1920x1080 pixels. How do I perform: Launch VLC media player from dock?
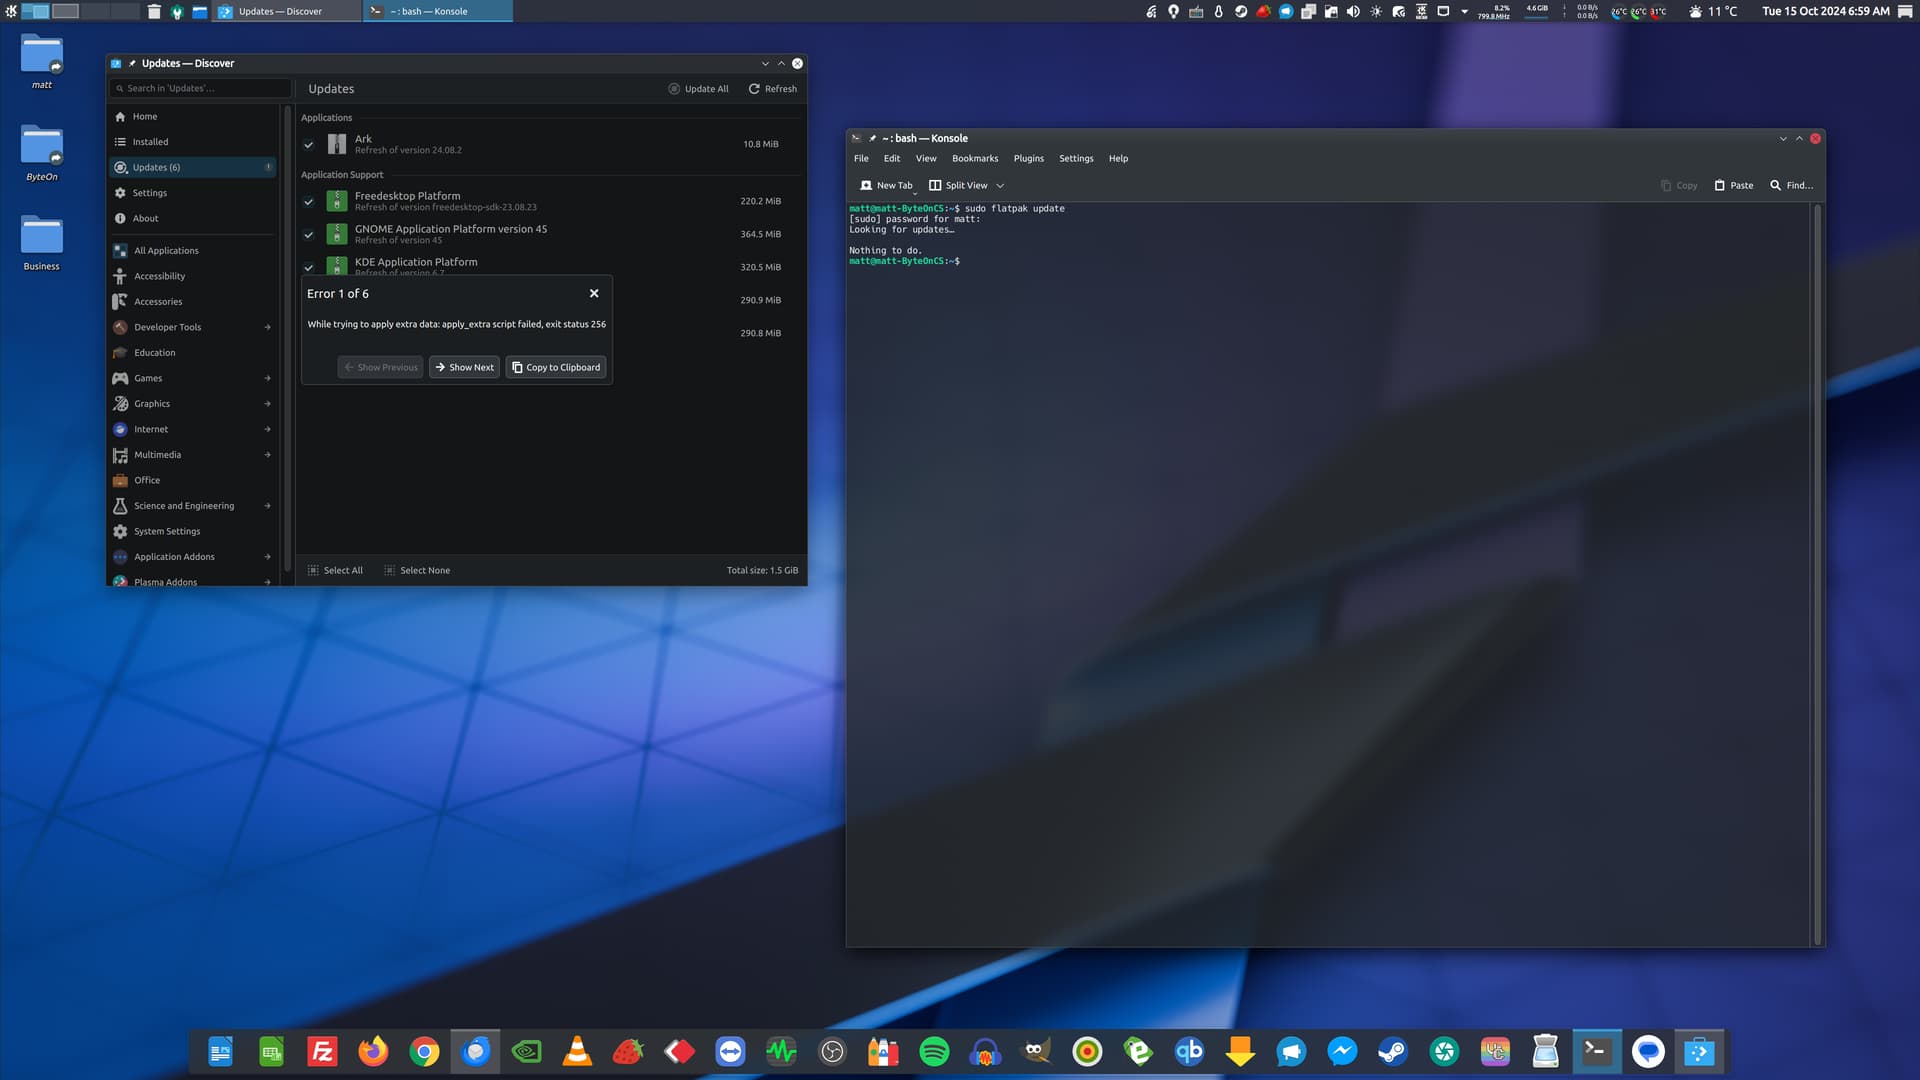click(577, 1052)
